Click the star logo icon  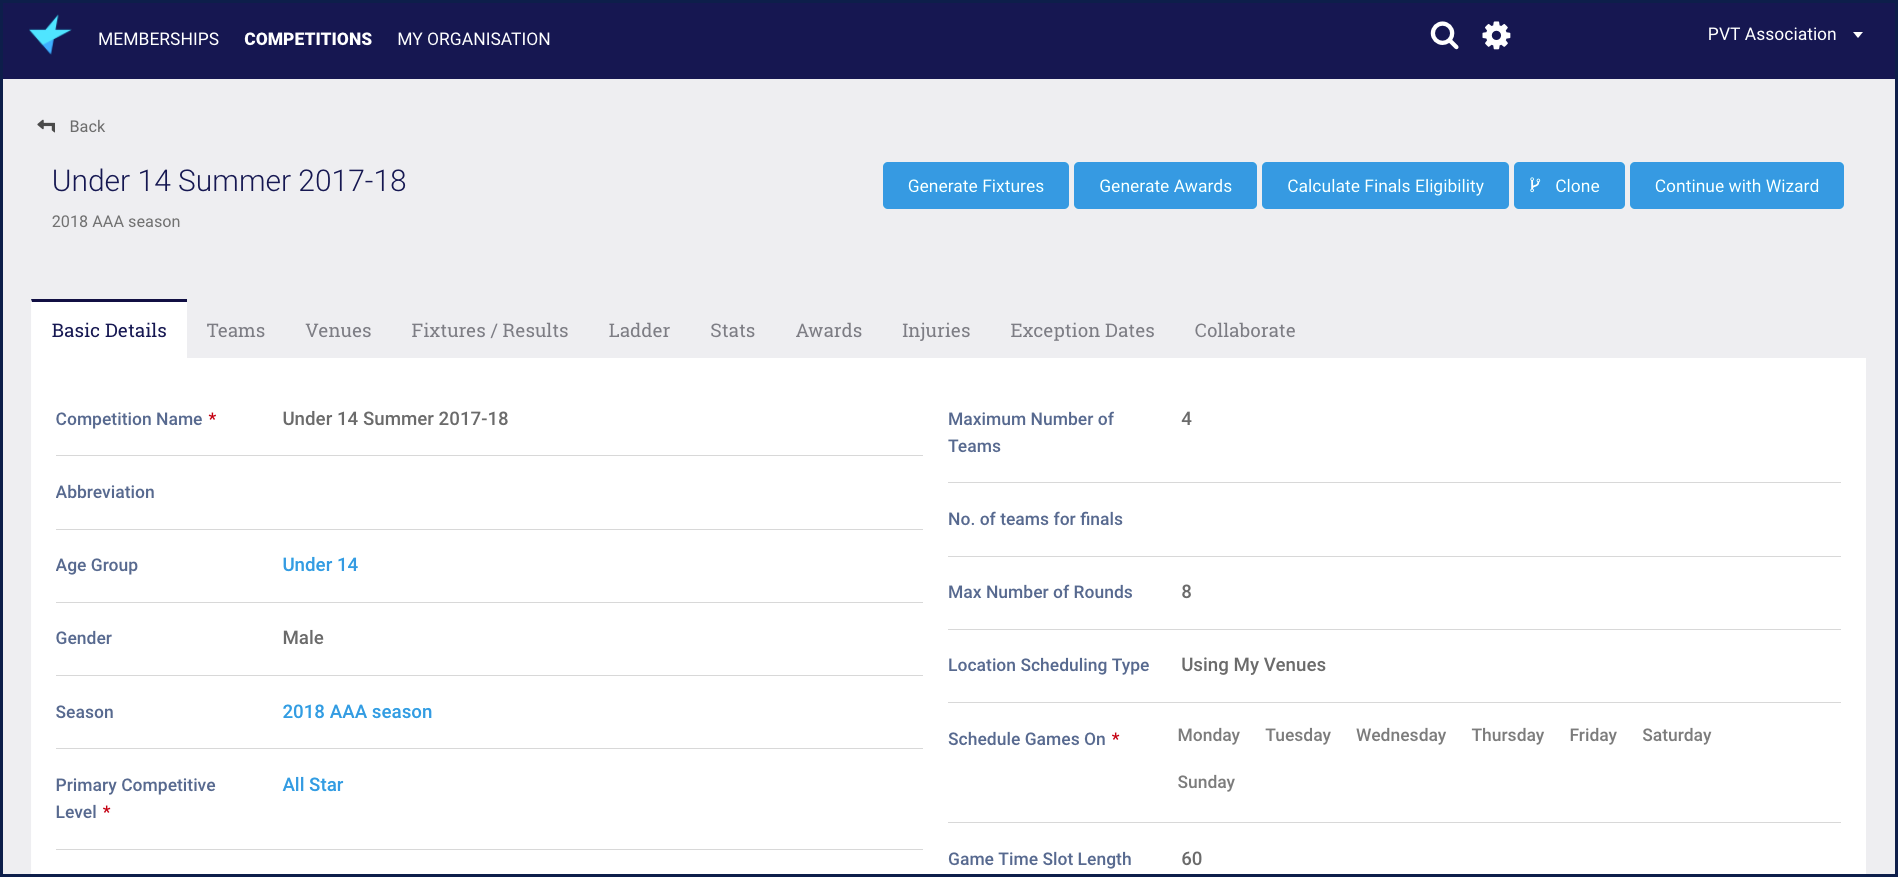[50, 36]
